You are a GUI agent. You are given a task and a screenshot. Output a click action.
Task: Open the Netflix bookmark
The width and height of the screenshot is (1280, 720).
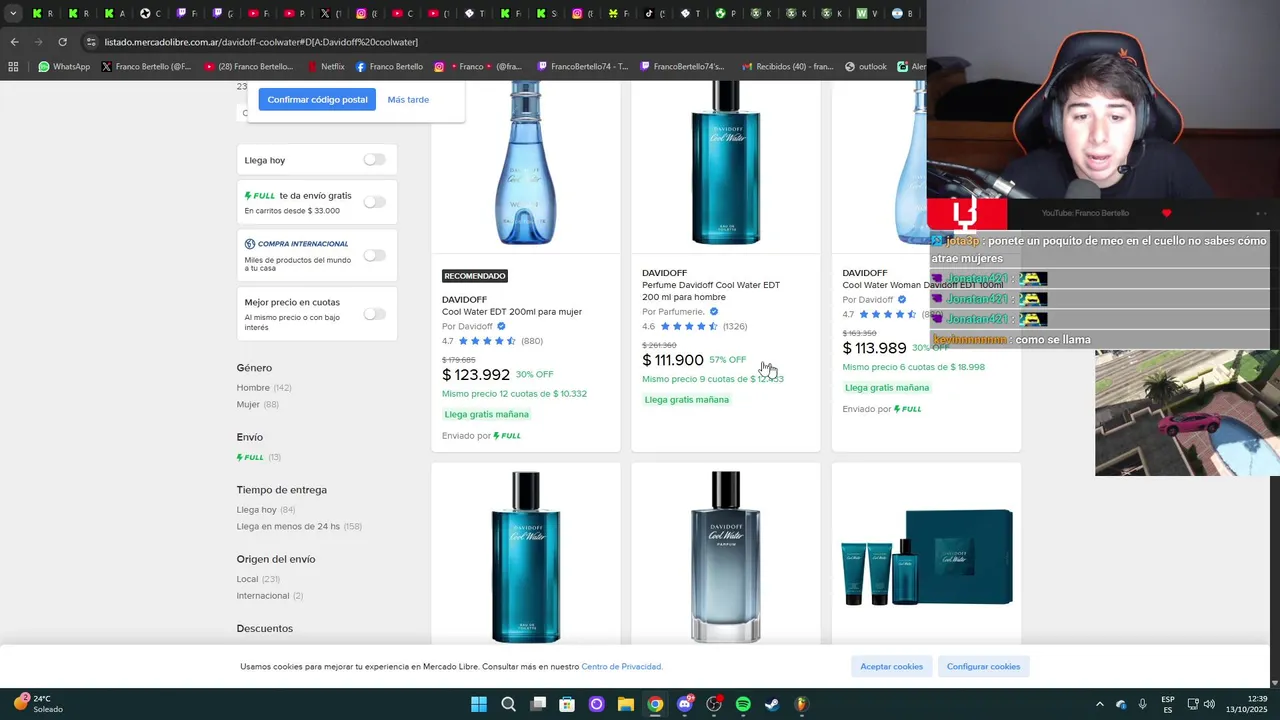coord(325,67)
